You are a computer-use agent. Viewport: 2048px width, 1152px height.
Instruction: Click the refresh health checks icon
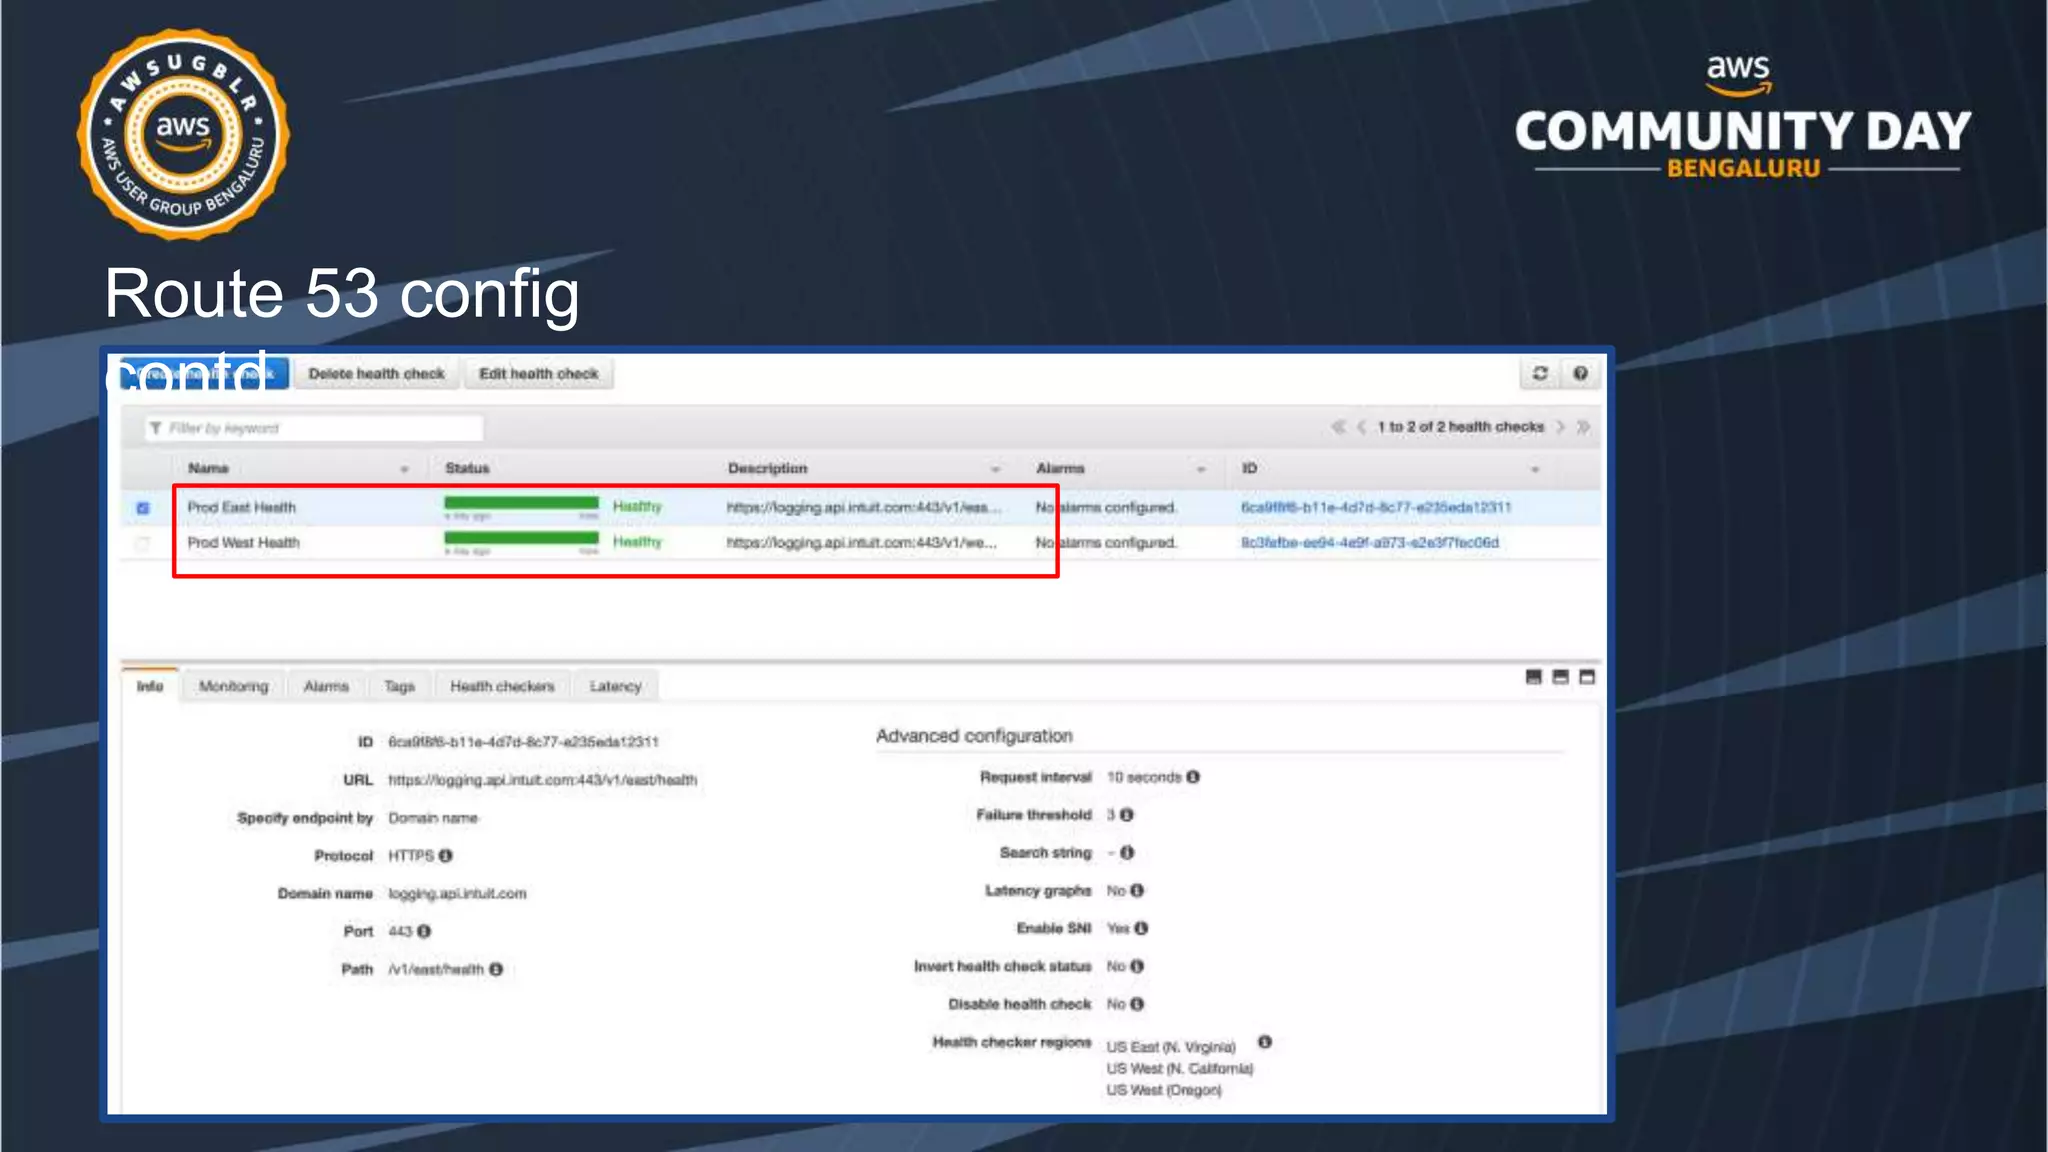pos(1540,373)
